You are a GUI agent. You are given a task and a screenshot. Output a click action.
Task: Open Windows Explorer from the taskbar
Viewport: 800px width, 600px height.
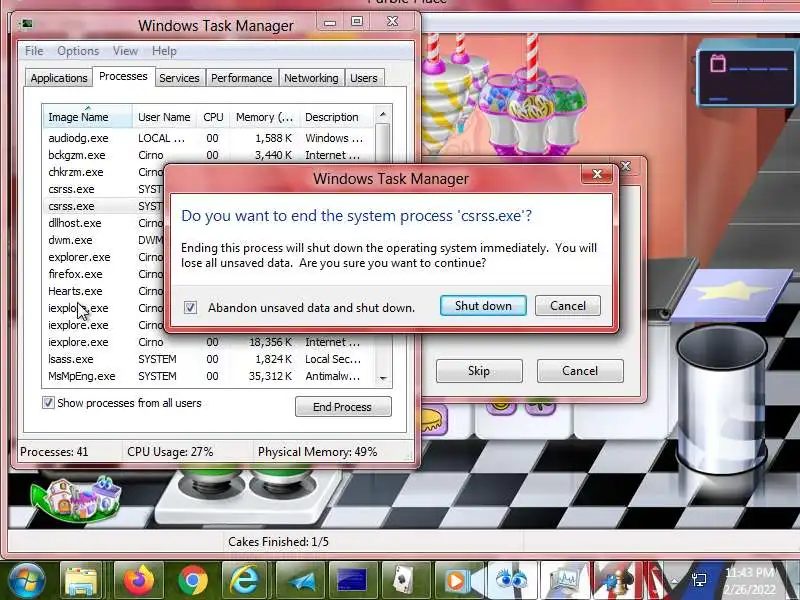(x=82, y=581)
